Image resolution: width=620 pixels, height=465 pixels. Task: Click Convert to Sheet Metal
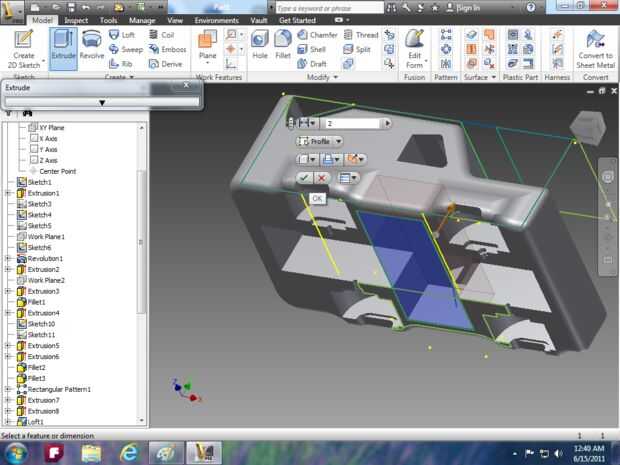596,49
